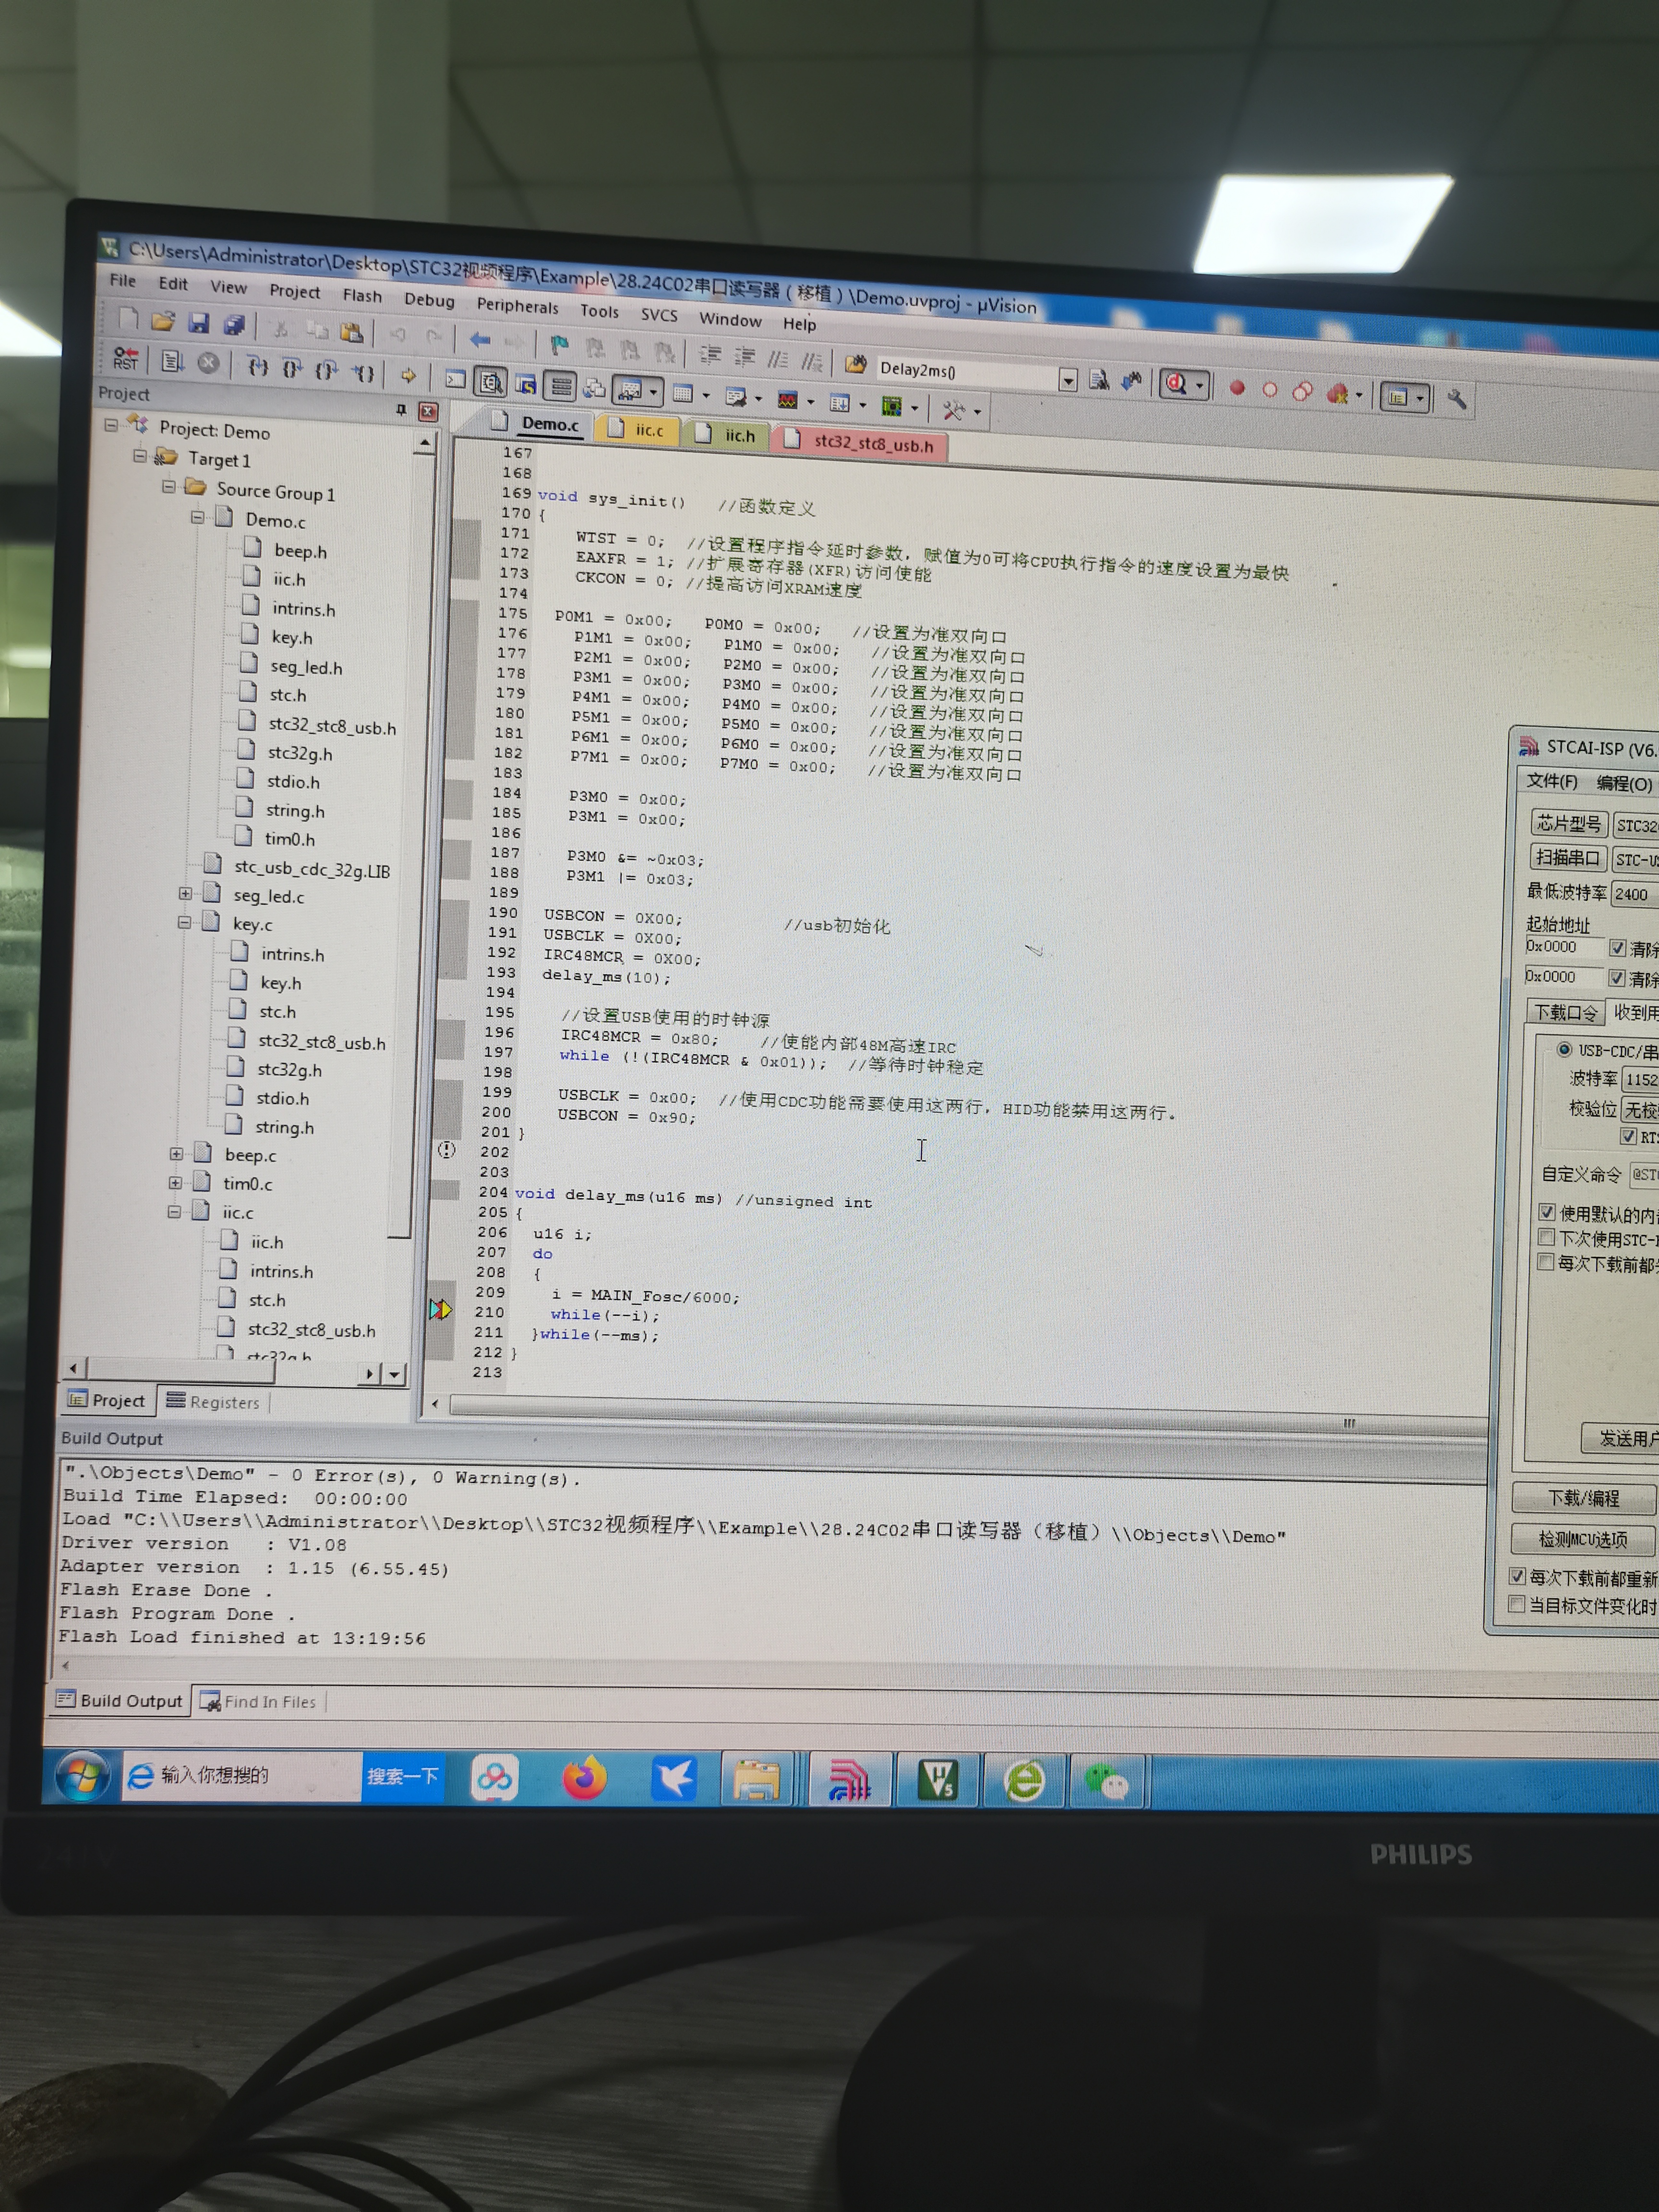Toggle the Symbols Window icon
Image resolution: width=1659 pixels, height=2212 pixels.
pyautogui.click(x=525, y=383)
